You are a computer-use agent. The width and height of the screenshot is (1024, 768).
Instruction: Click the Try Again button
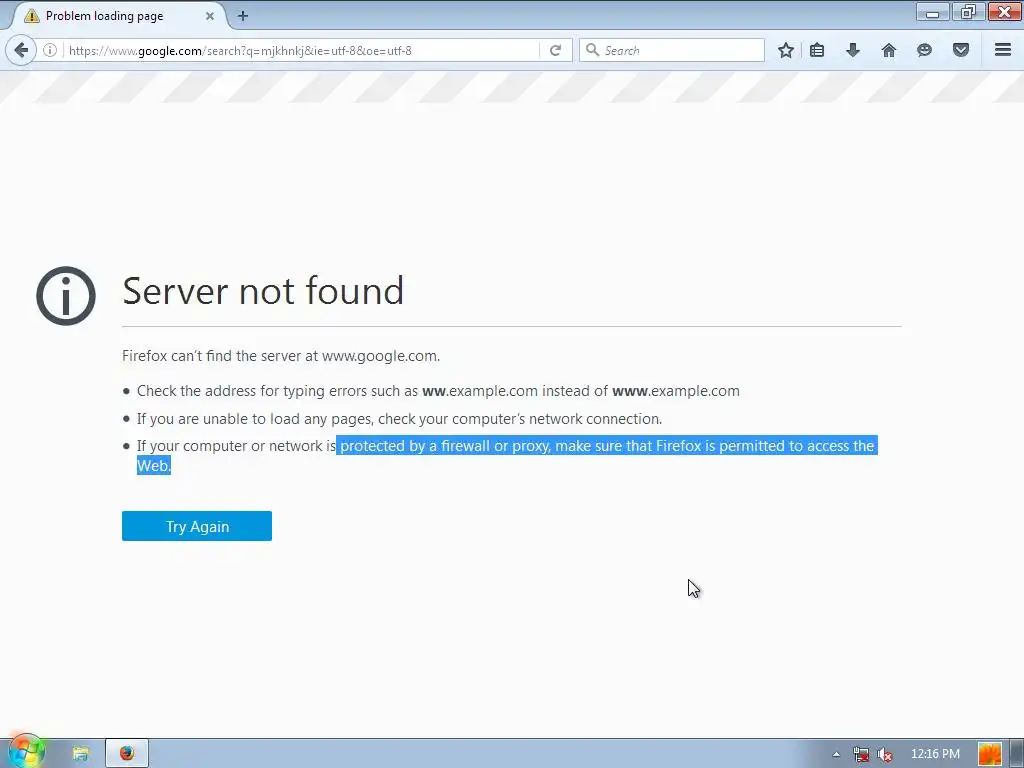click(197, 526)
